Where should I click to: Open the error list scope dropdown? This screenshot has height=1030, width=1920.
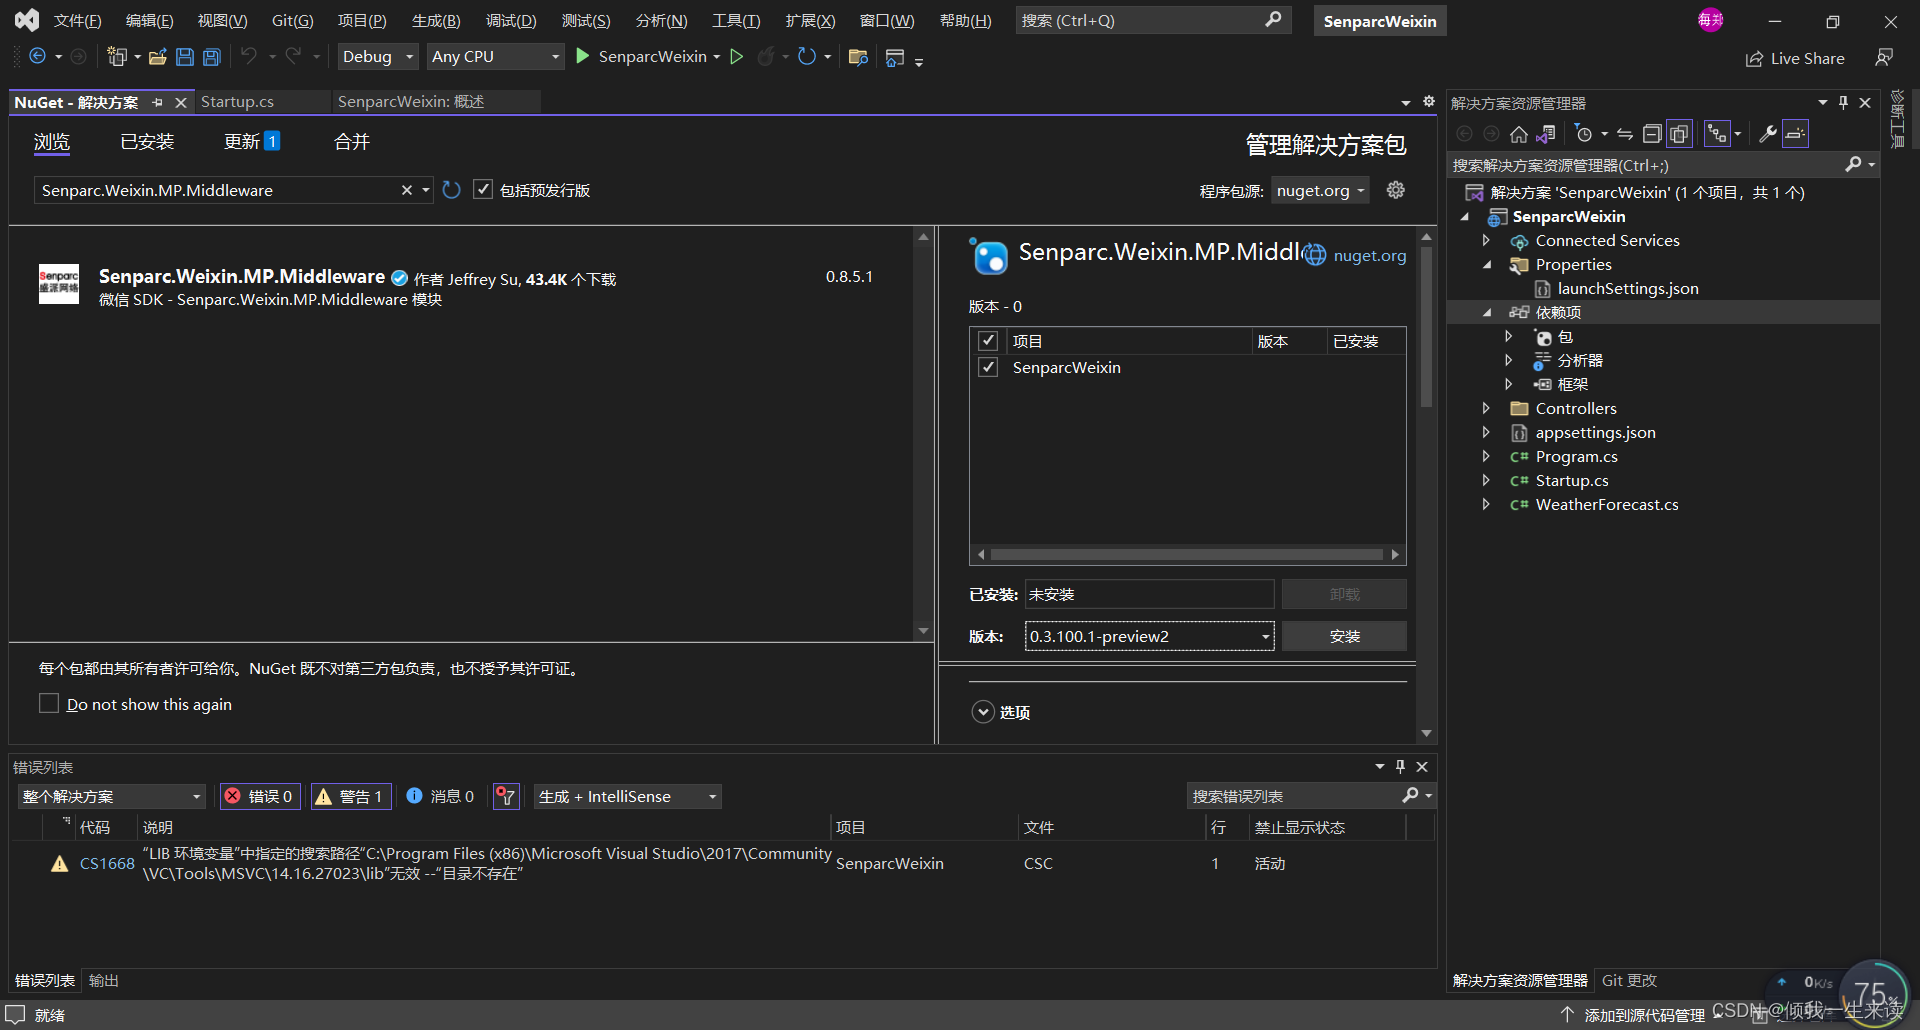click(x=111, y=796)
